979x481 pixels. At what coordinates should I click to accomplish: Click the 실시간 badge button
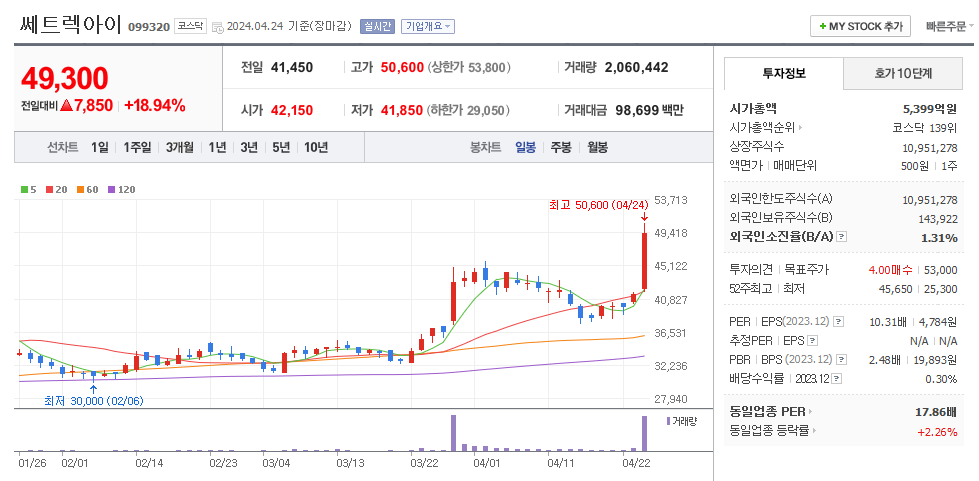pos(377,26)
